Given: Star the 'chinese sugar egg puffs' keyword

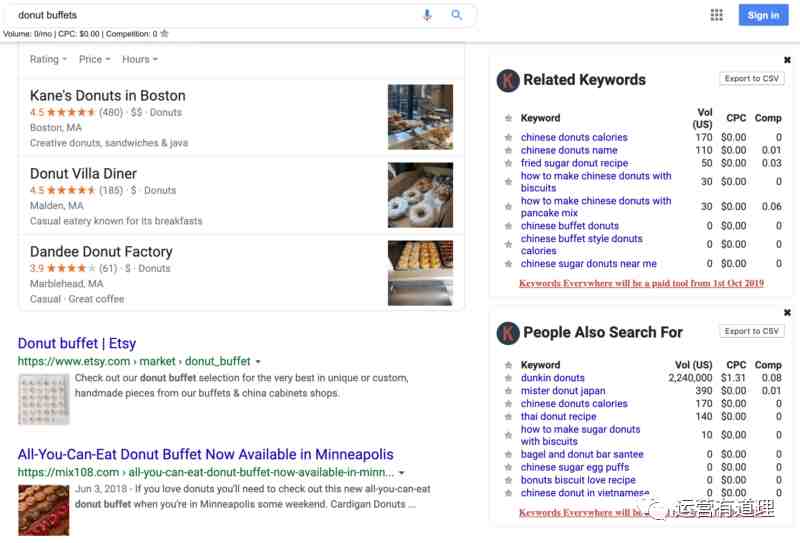Looking at the screenshot, I should pos(508,467).
